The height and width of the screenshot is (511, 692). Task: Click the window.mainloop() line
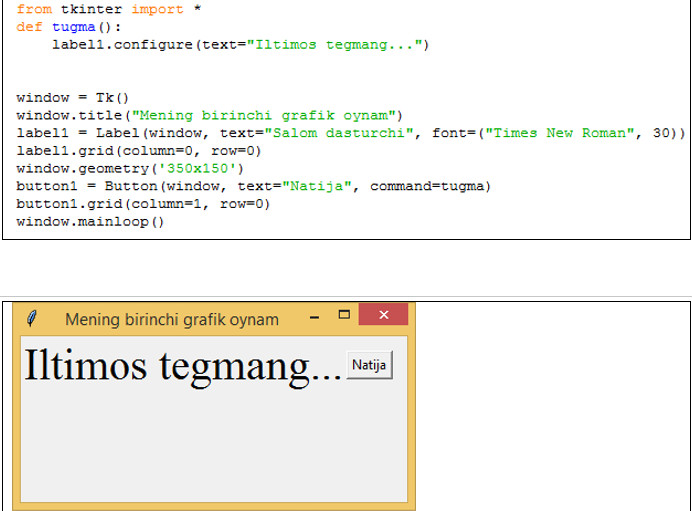[90, 221]
